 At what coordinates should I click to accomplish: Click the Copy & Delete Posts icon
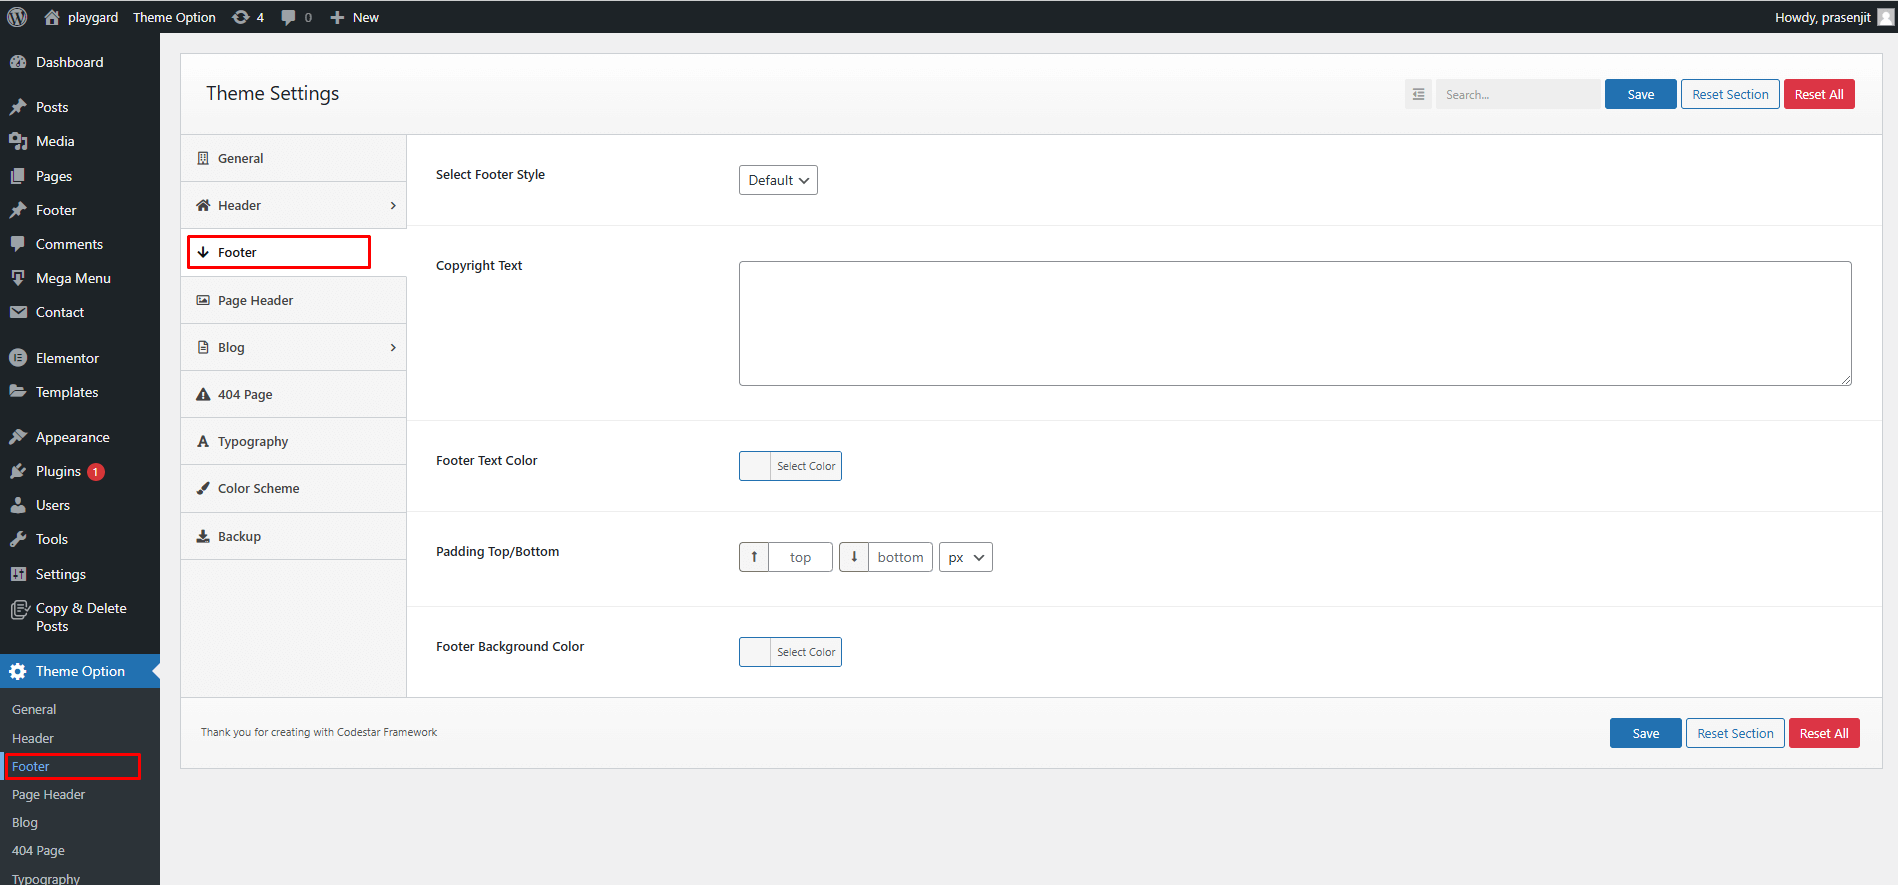(18, 609)
